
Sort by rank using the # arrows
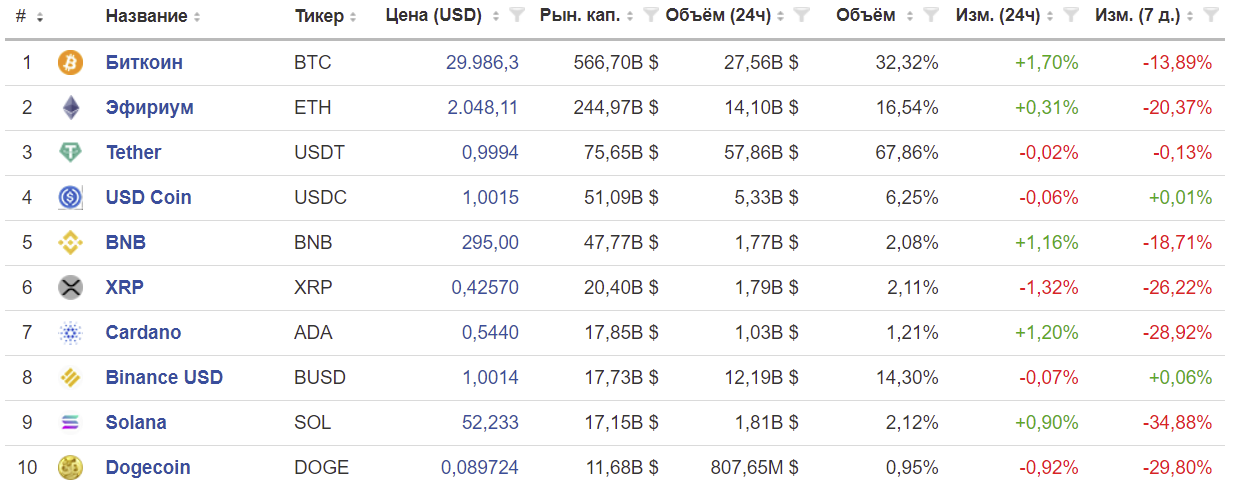coord(40,17)
